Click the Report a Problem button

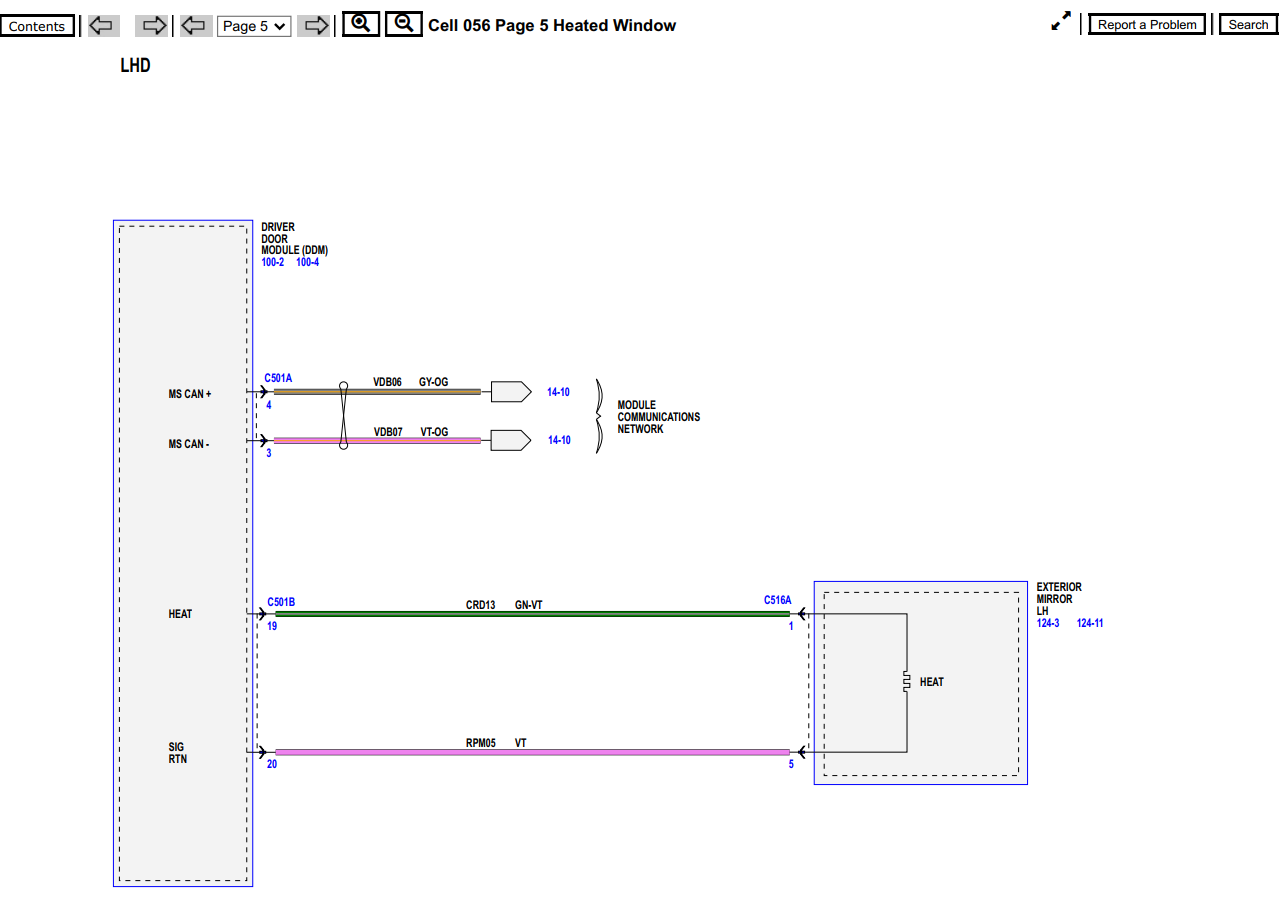(1146, 24)
